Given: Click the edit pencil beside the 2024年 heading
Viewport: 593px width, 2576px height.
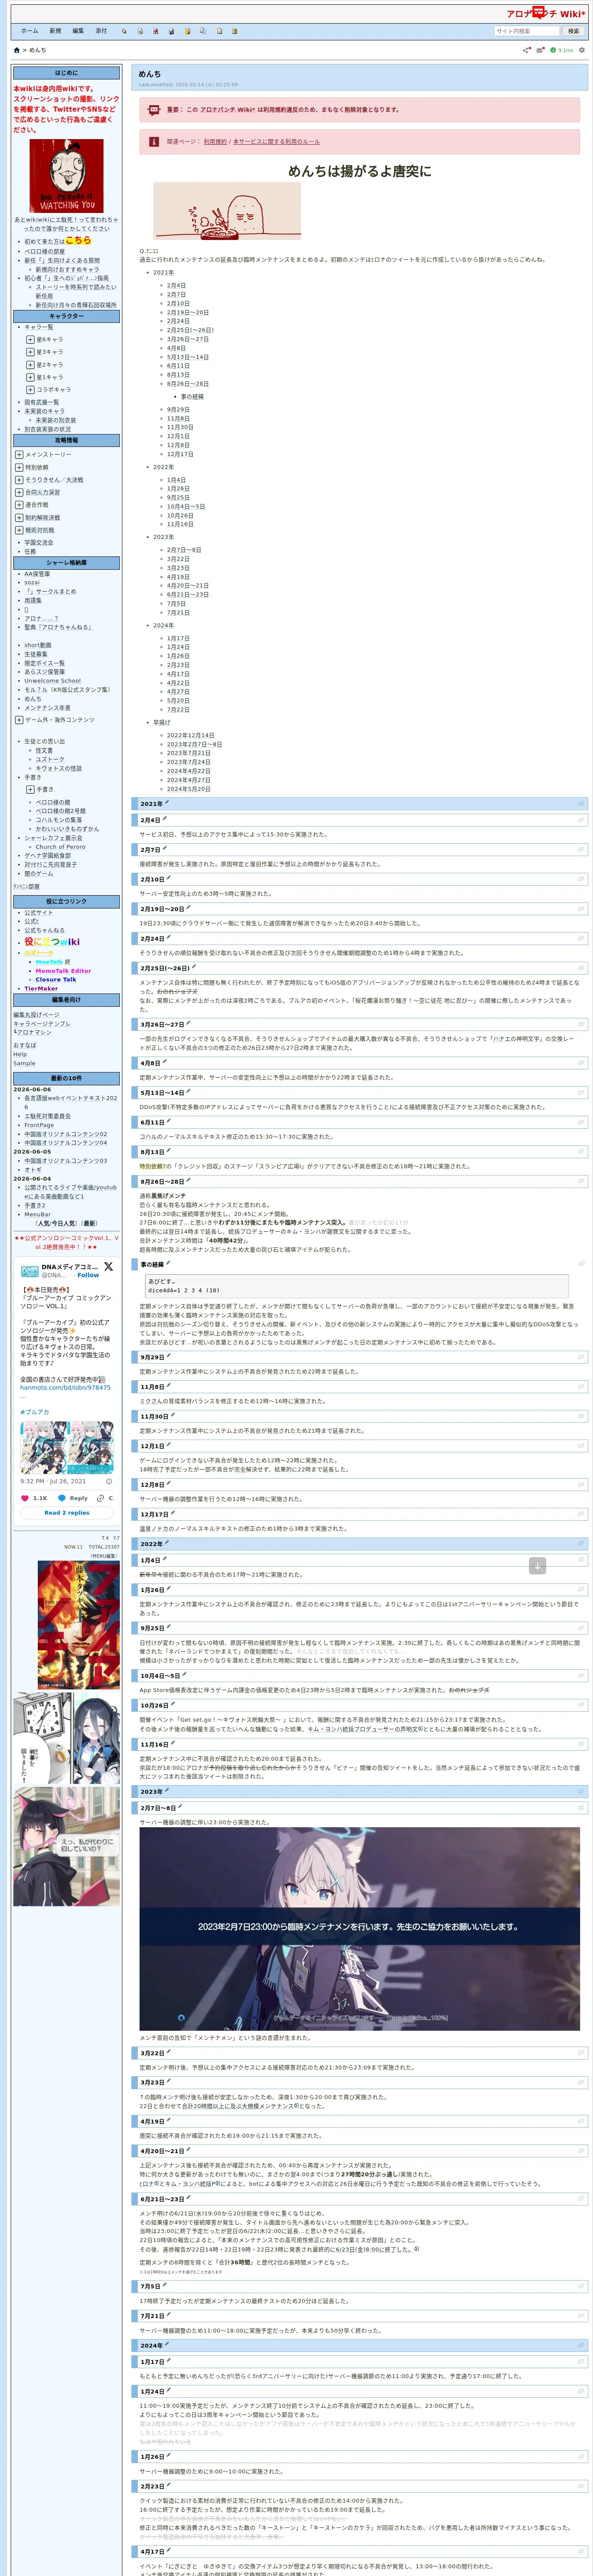Looking at the screenshot, I should [166, 2345].
